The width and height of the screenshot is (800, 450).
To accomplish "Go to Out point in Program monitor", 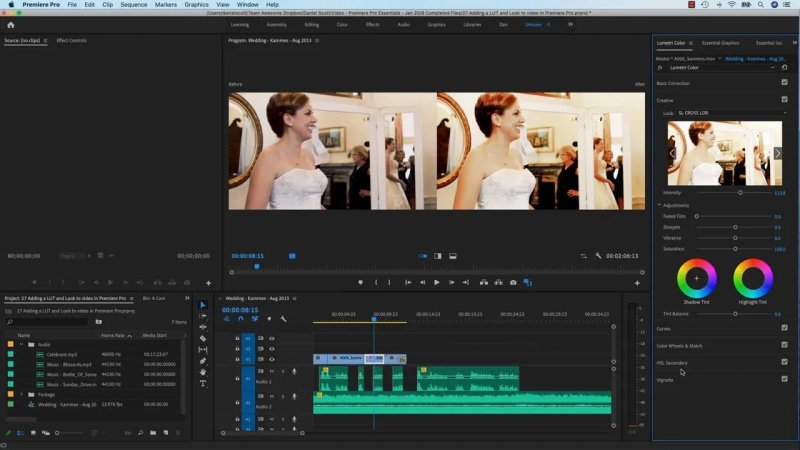I will 466,282.
